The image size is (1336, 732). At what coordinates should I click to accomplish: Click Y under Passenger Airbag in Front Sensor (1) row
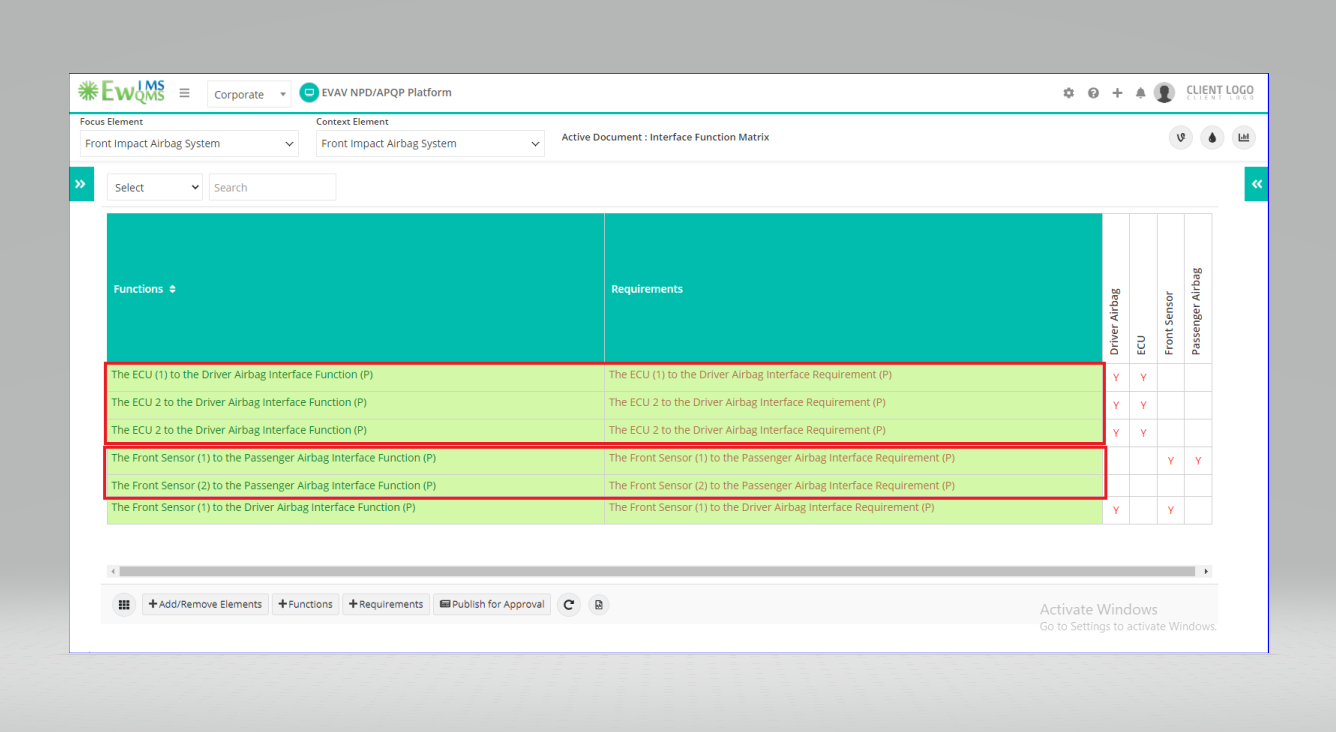(x=1198, y=461)
